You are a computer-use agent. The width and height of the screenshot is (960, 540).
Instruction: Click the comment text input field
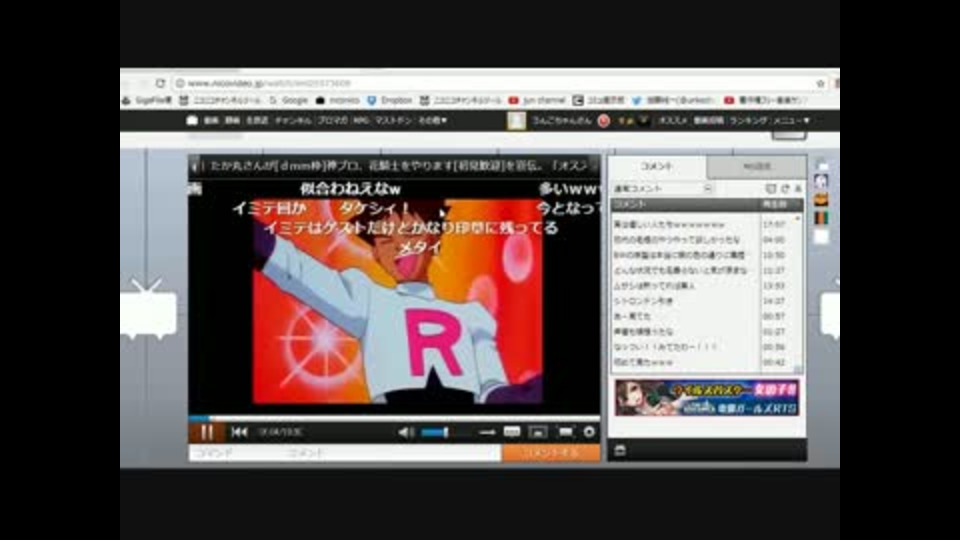(x=391, y=453)
